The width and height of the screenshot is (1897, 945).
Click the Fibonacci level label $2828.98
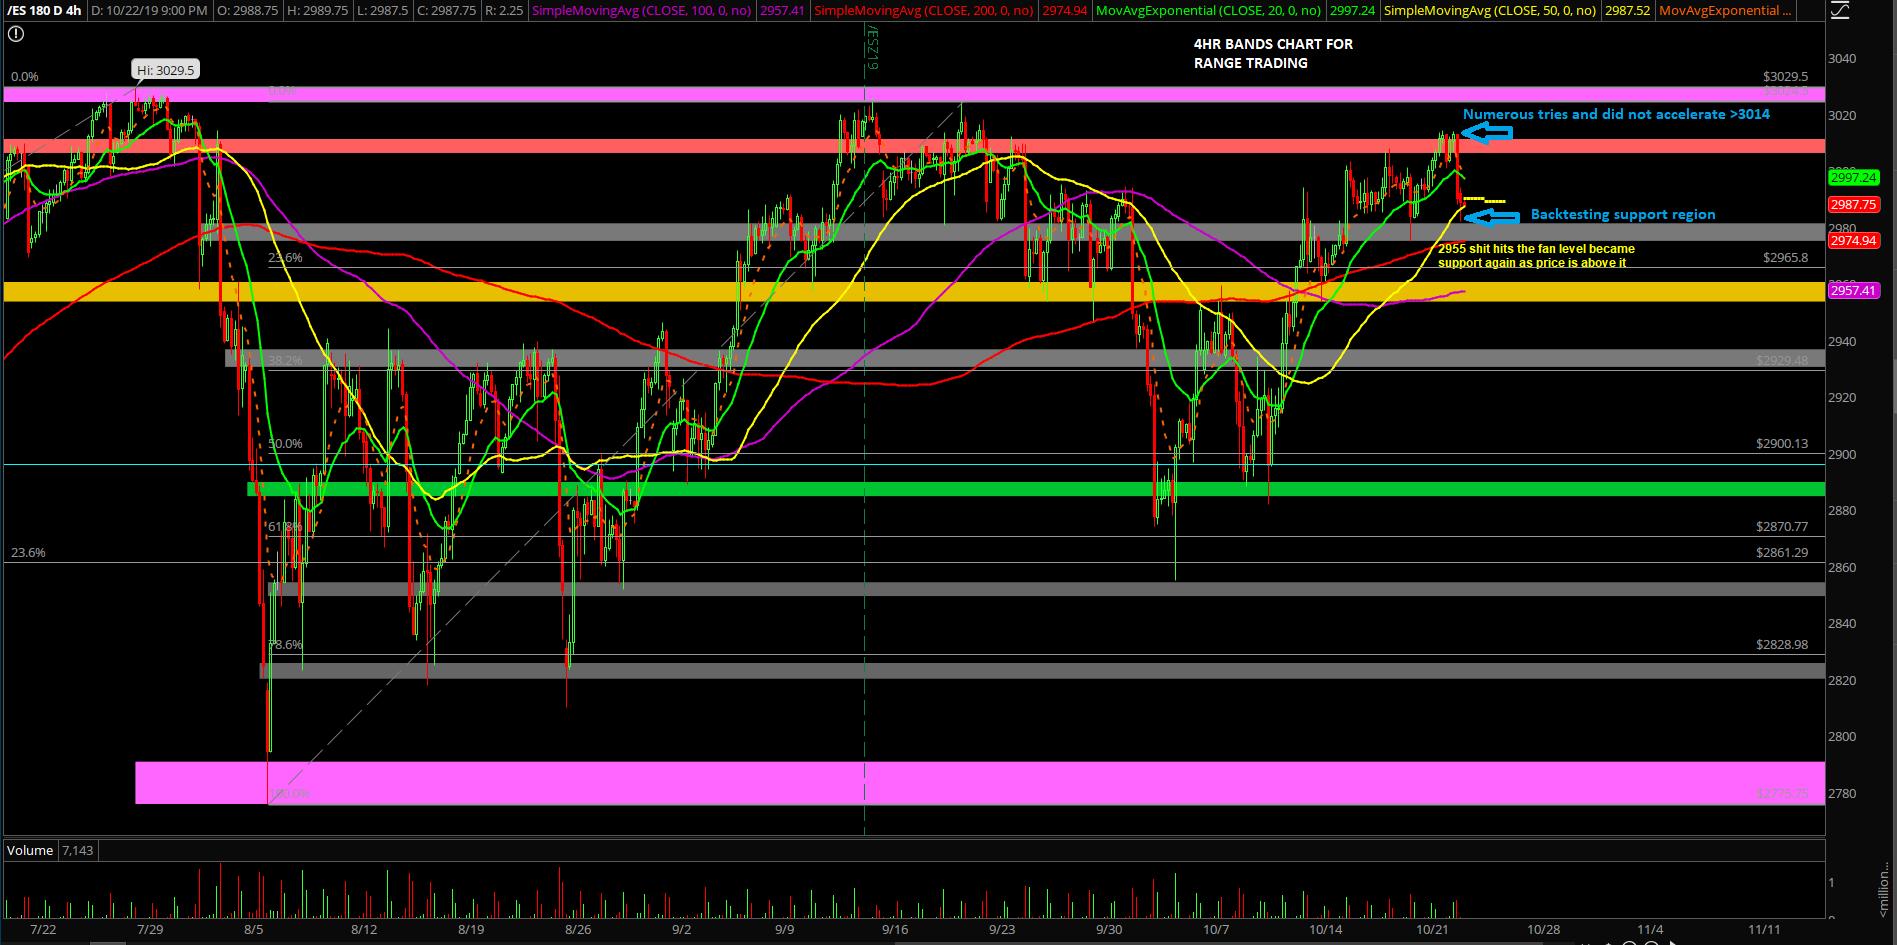click(1782, 645)
